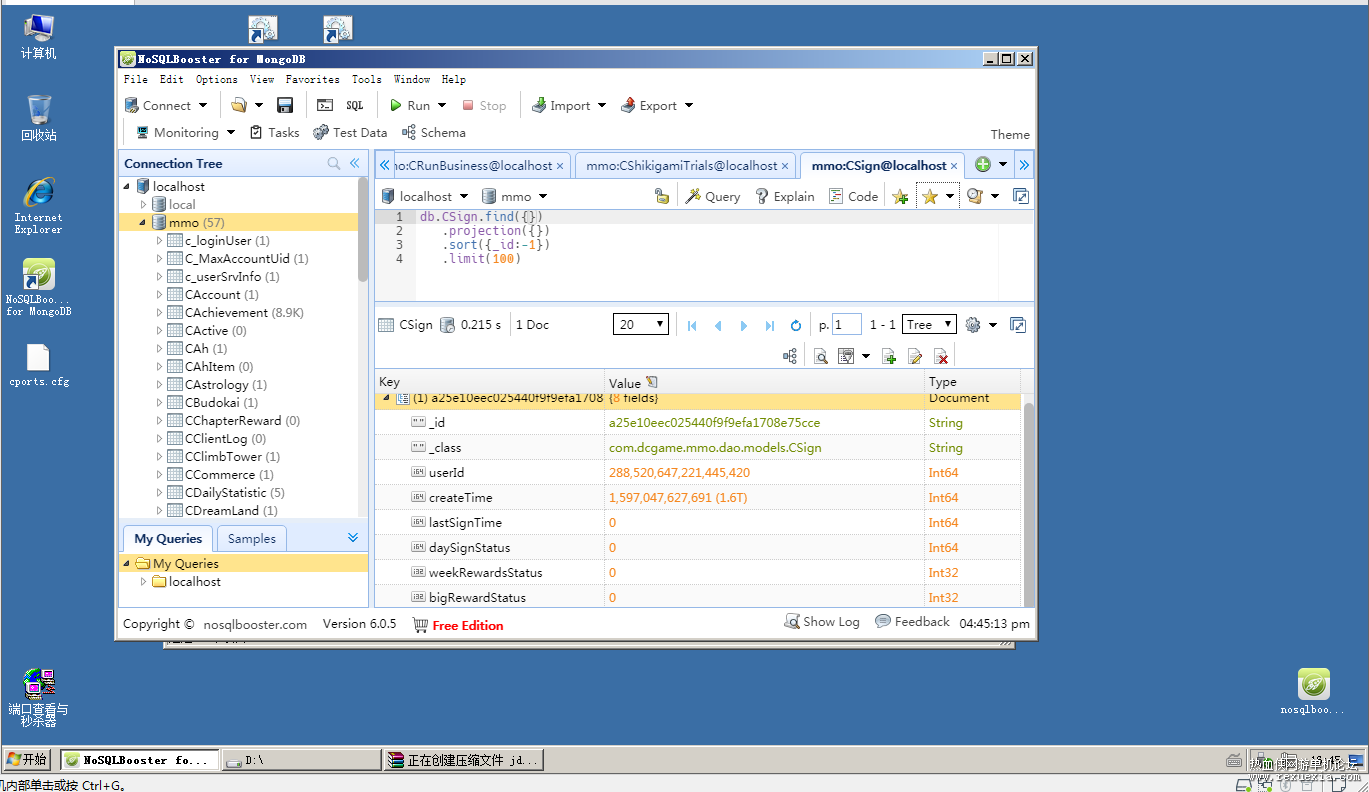Click the lock icon in query toolbar
The width and height of the screenshot is (1369, 792).
tap(661, 196)
